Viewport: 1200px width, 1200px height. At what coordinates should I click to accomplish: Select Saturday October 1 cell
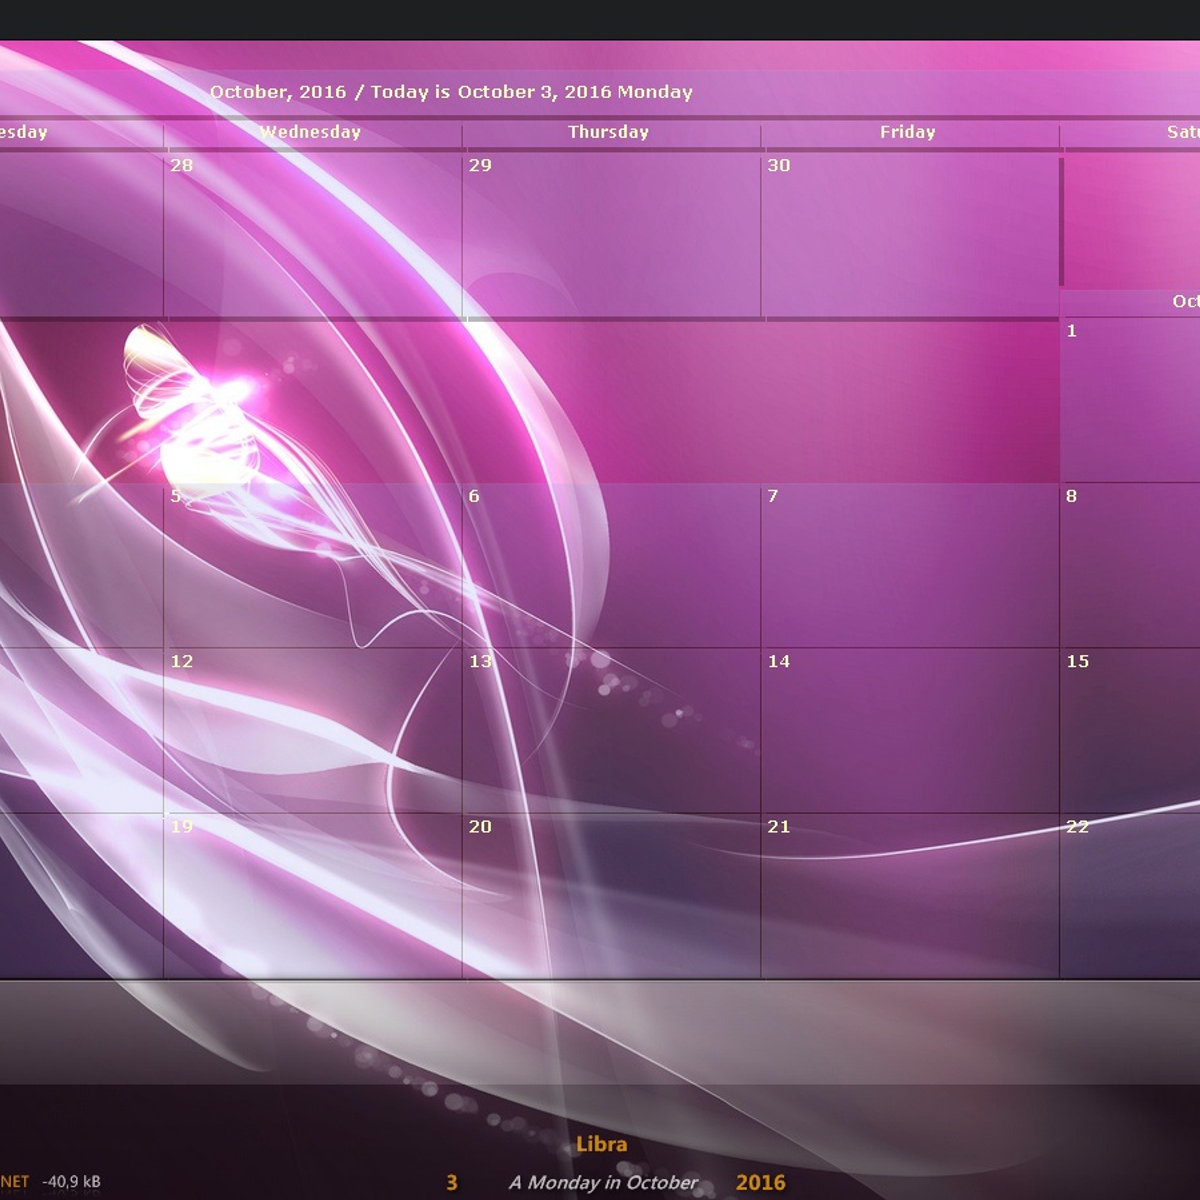[1130, 400]
